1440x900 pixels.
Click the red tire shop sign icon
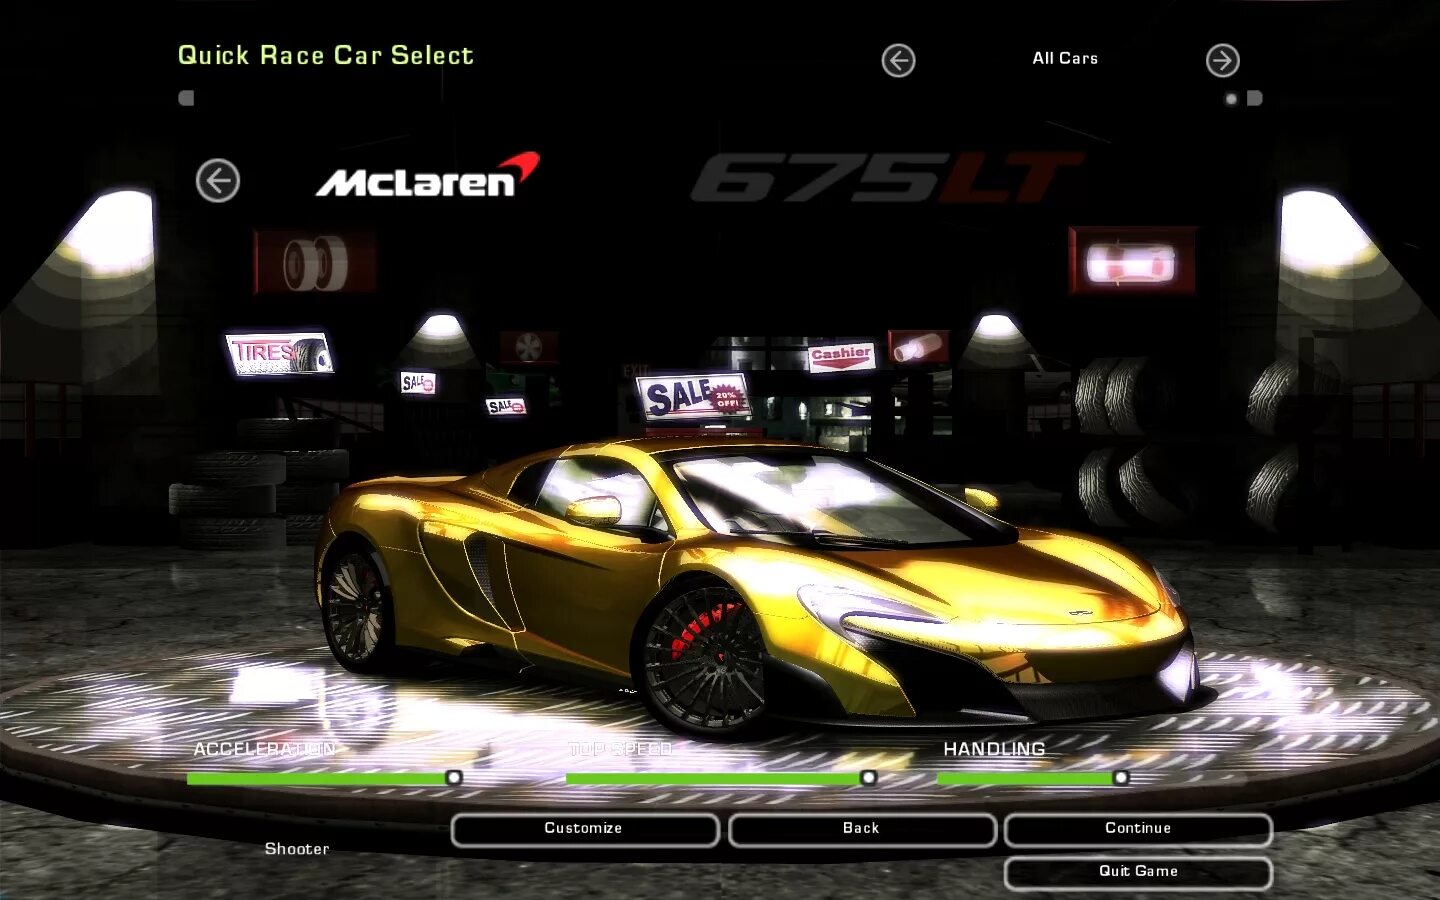[x=315, y=262]
